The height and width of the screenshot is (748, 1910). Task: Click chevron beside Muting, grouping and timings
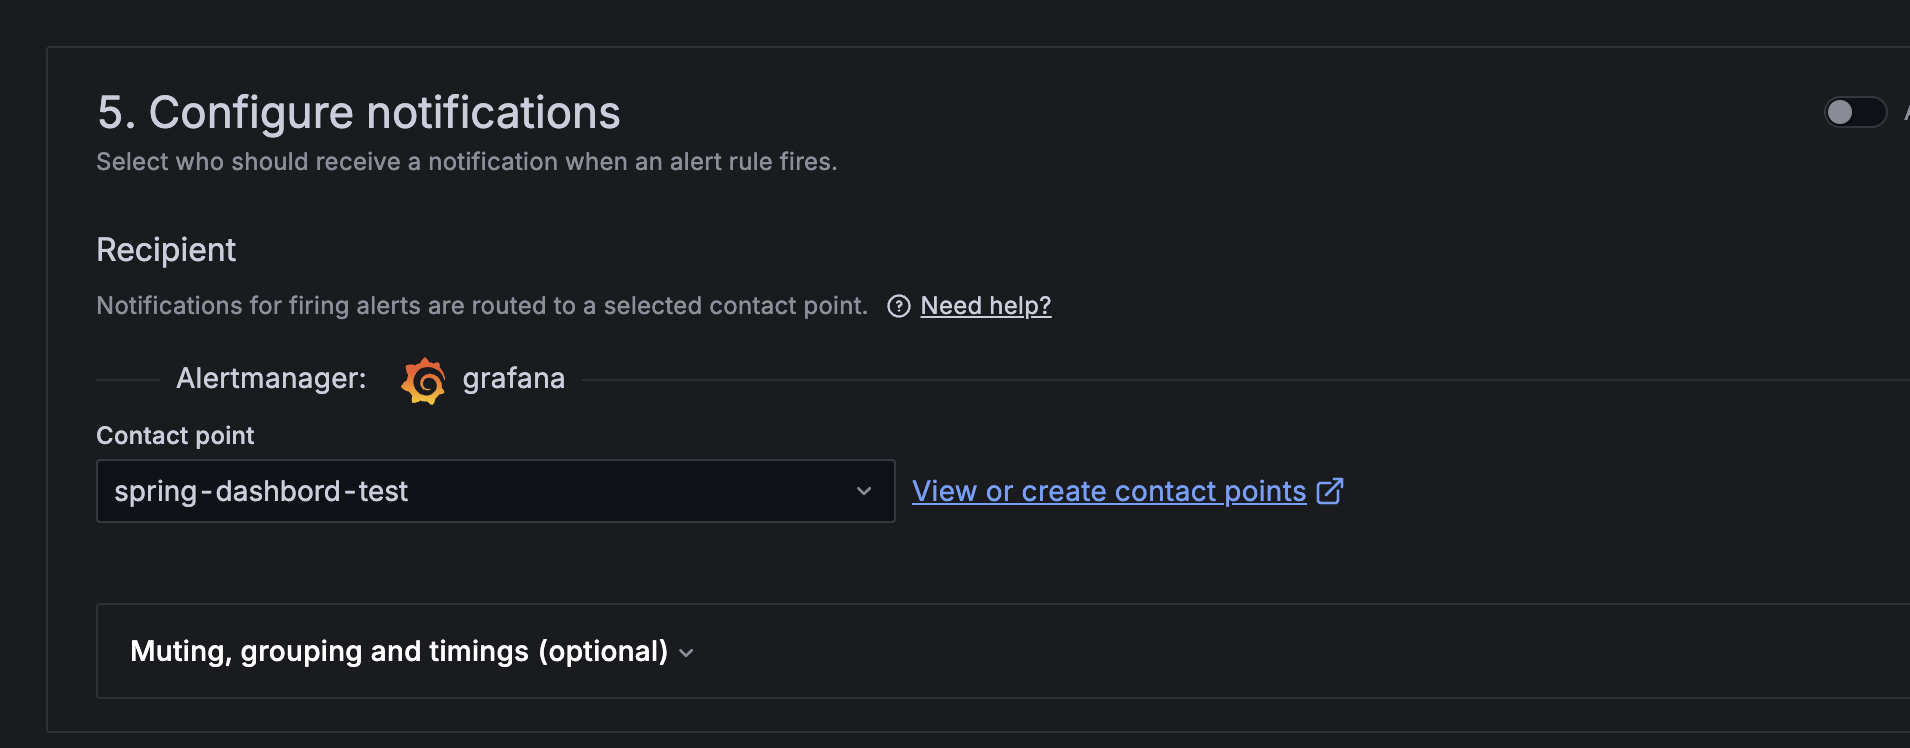tap(686, 653)
